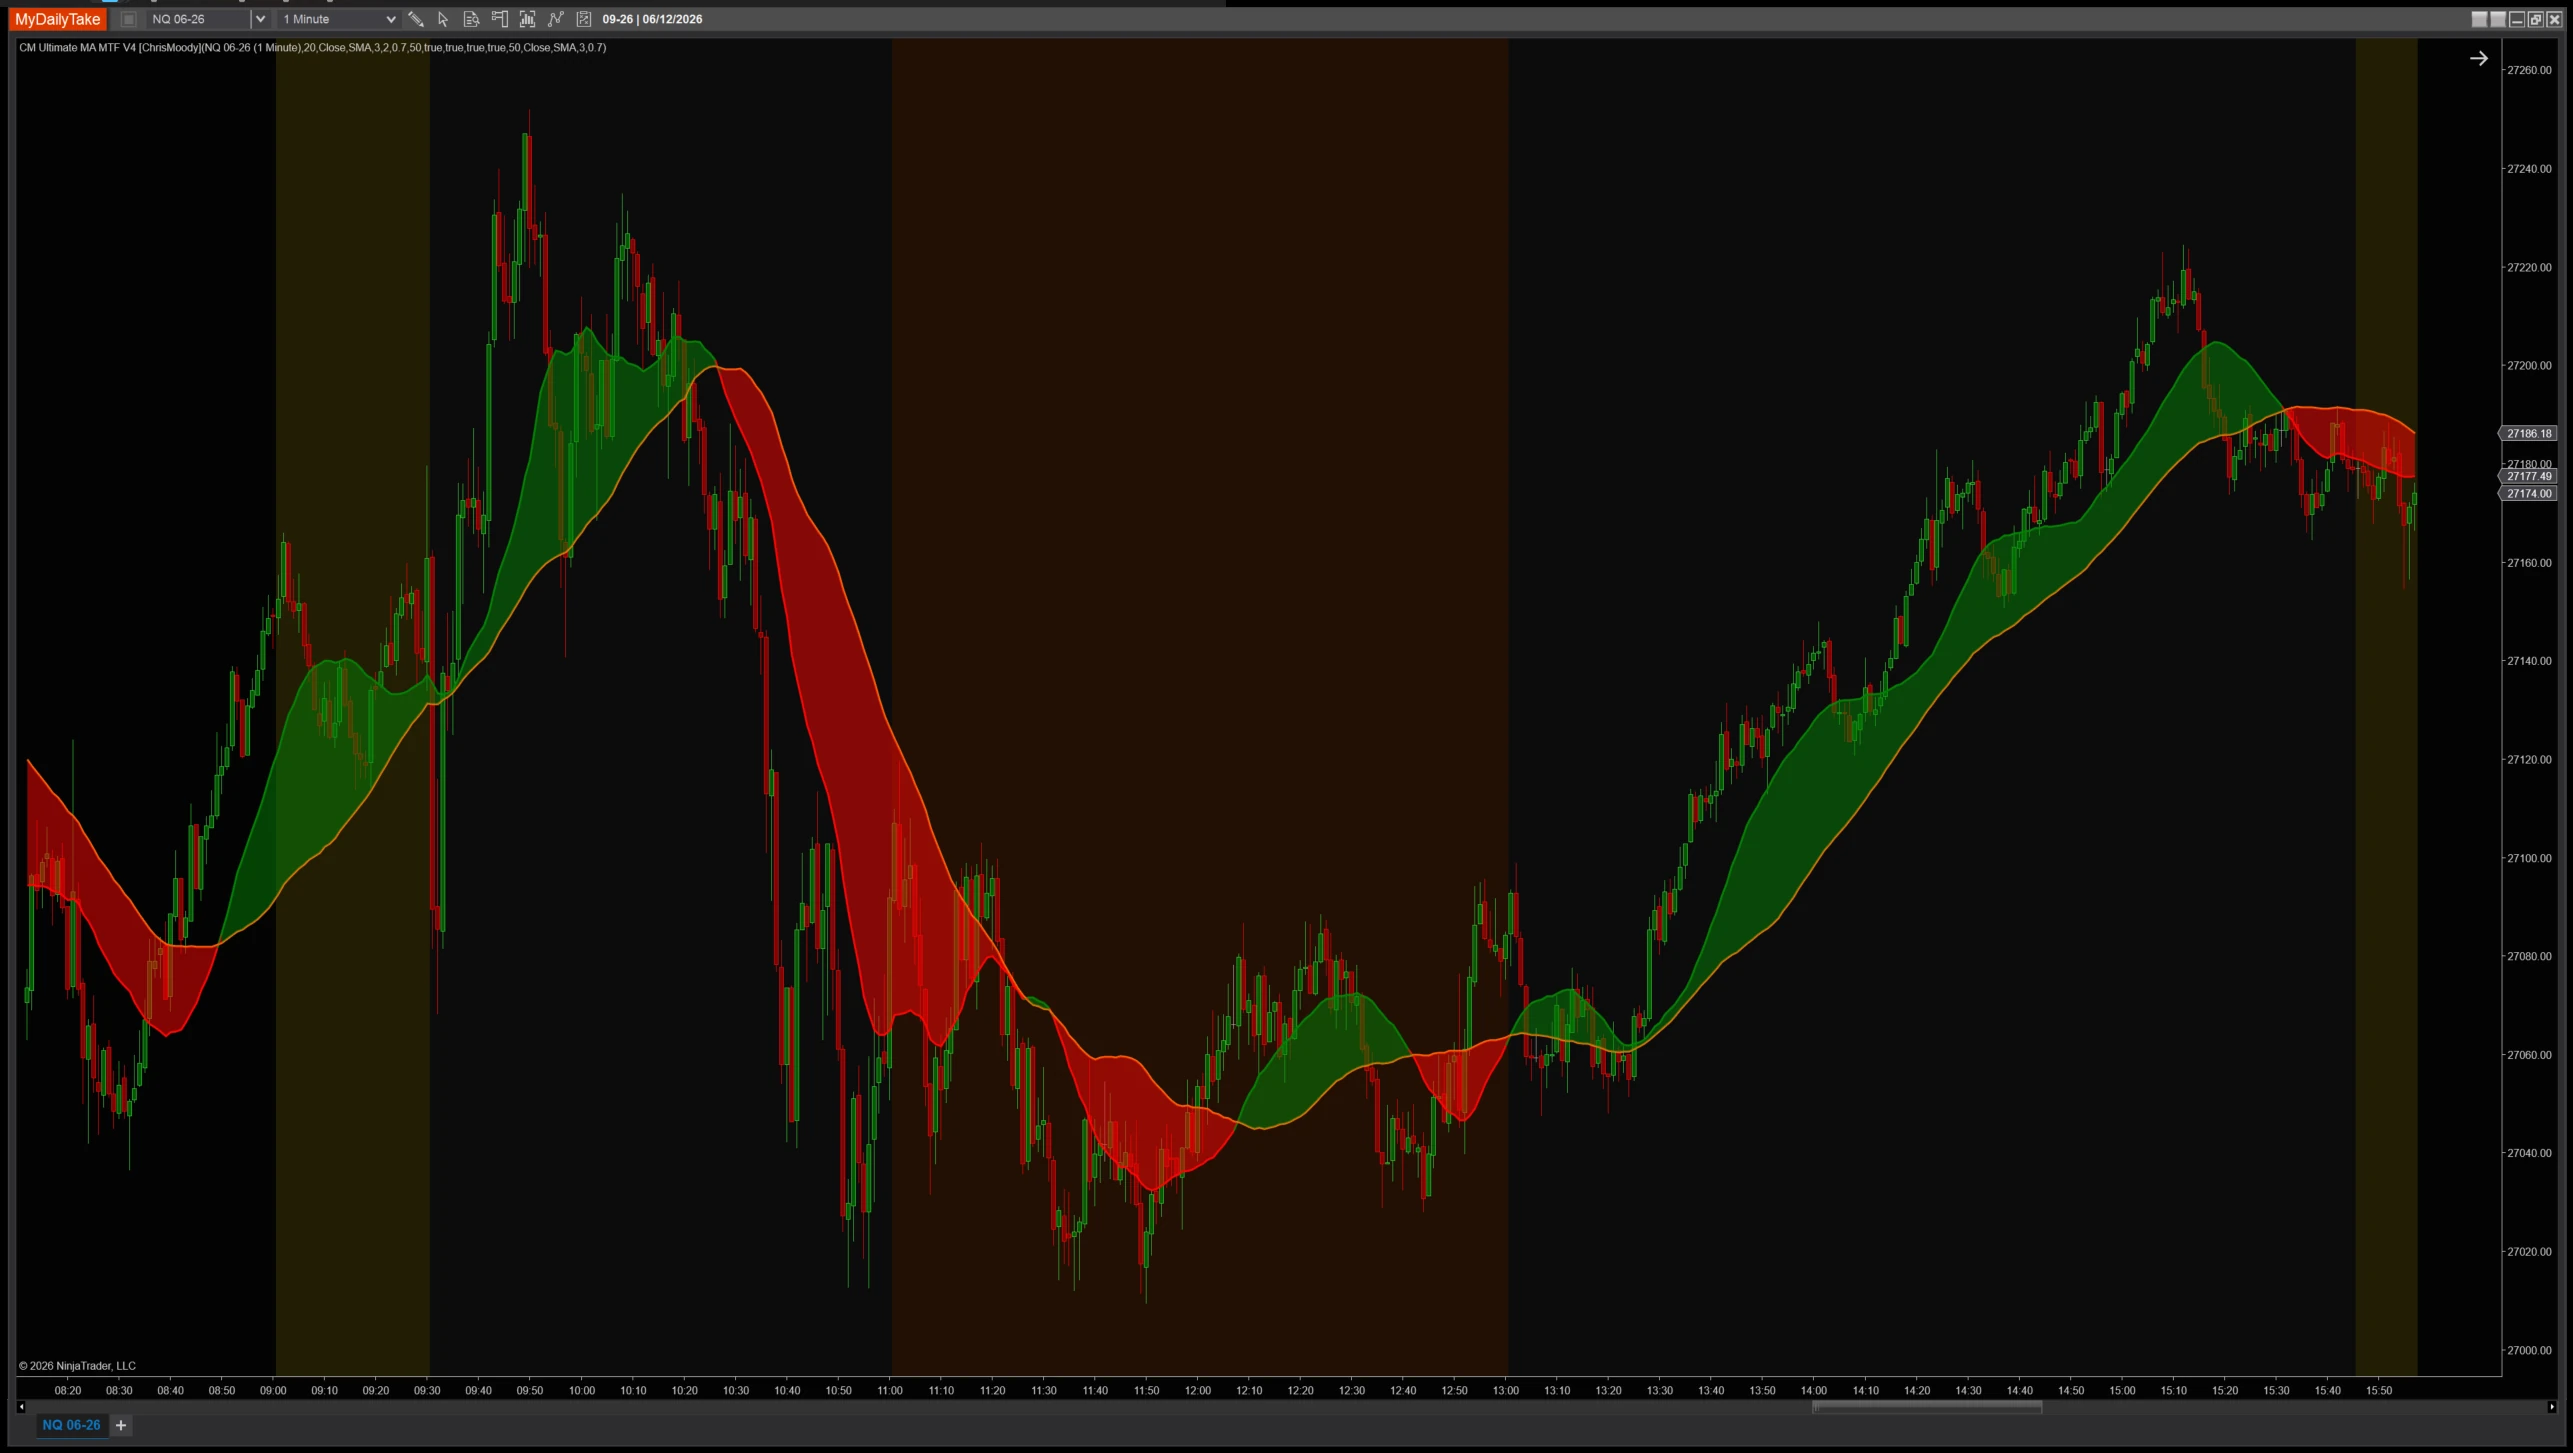
Task: Click the 27100.00 price axis label
Action: pyautogui.click(x=2529, y=858)
